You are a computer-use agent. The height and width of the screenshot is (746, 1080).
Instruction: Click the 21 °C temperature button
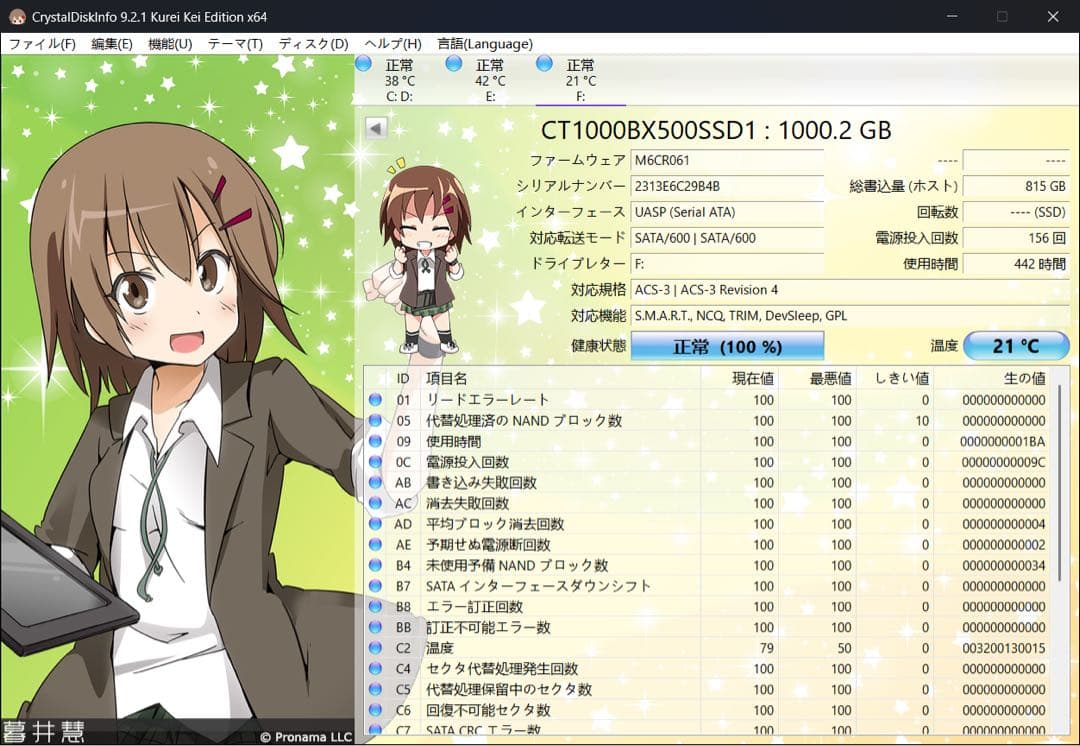click(1016, 346)
